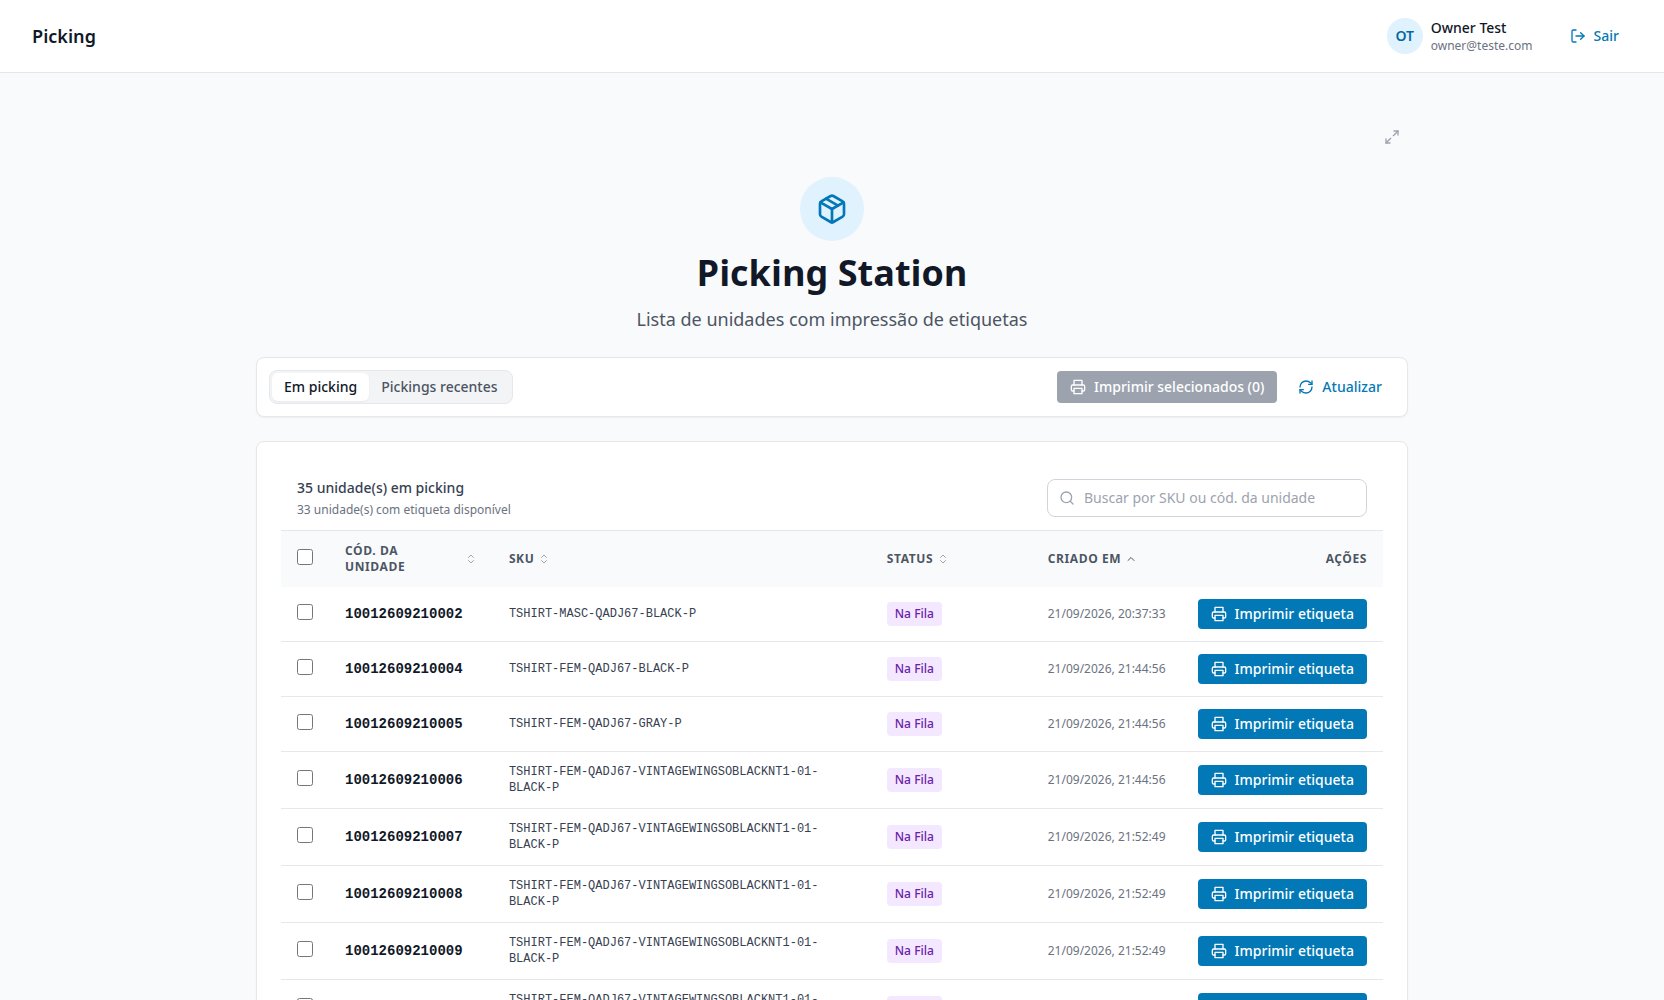This screenshot has width=1664, height=1000.
Task: Sort by the SKU column arrows
Action: 544,559
